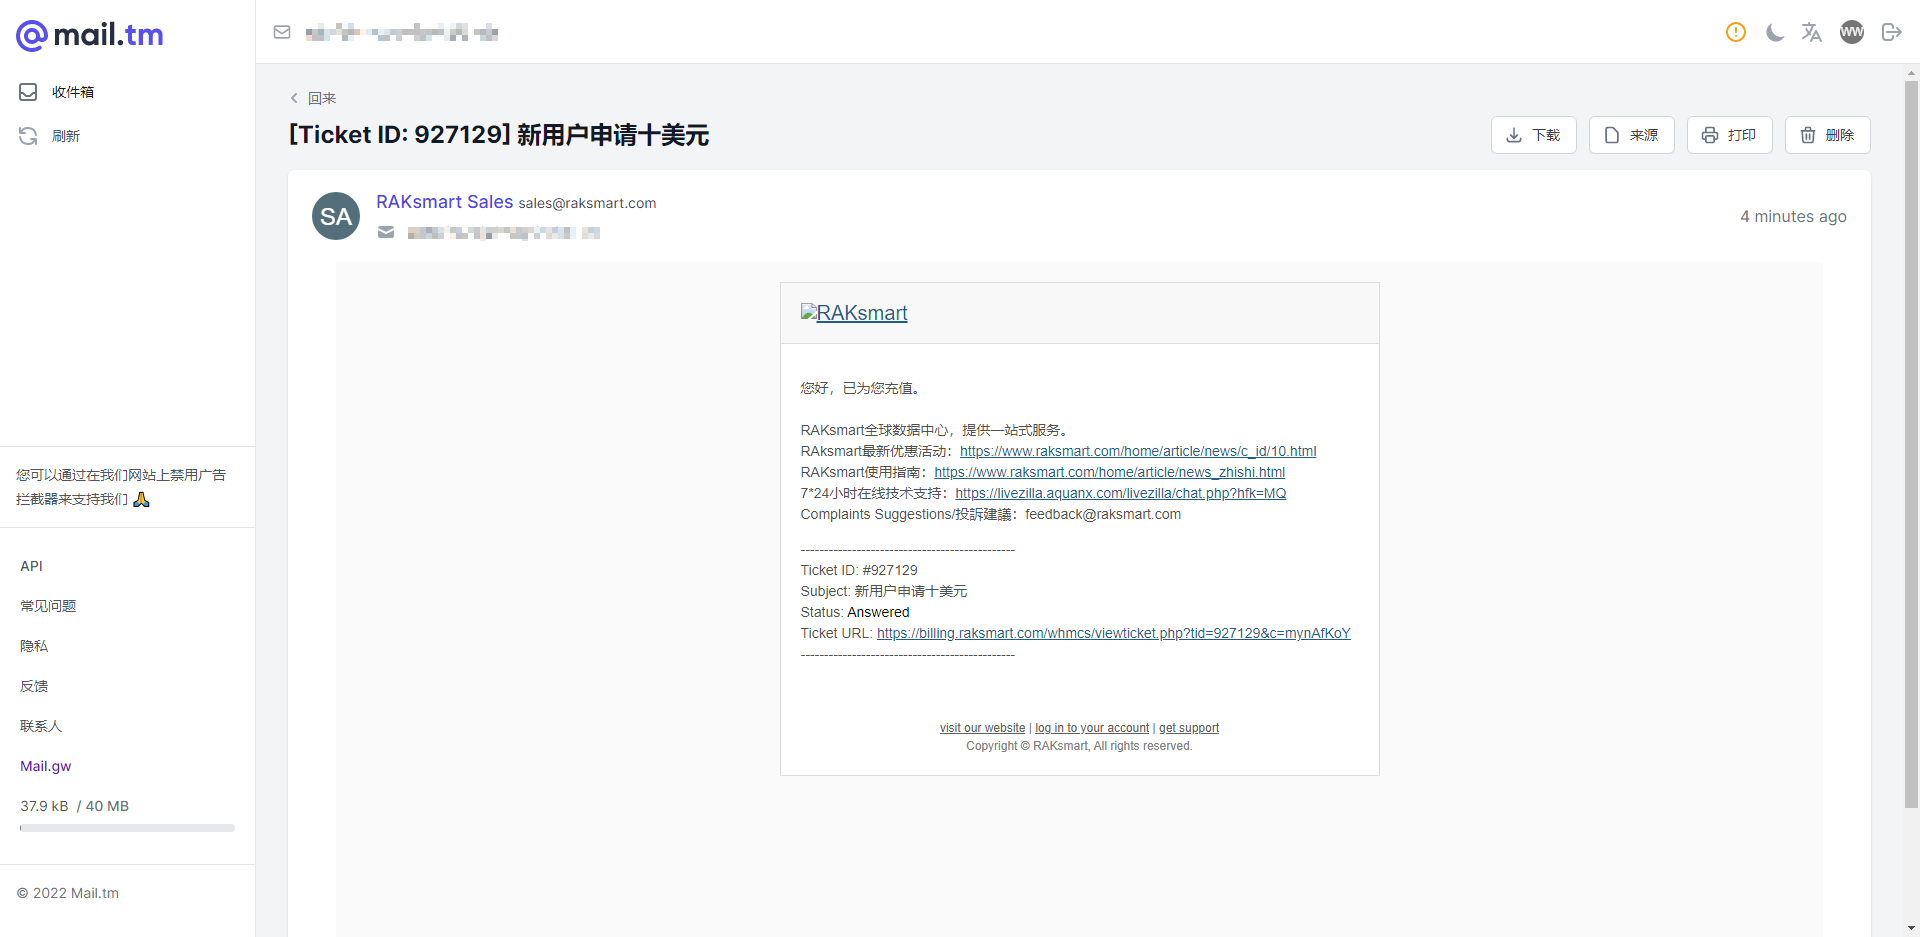Click the storage usage progress bar

point(127,828)
